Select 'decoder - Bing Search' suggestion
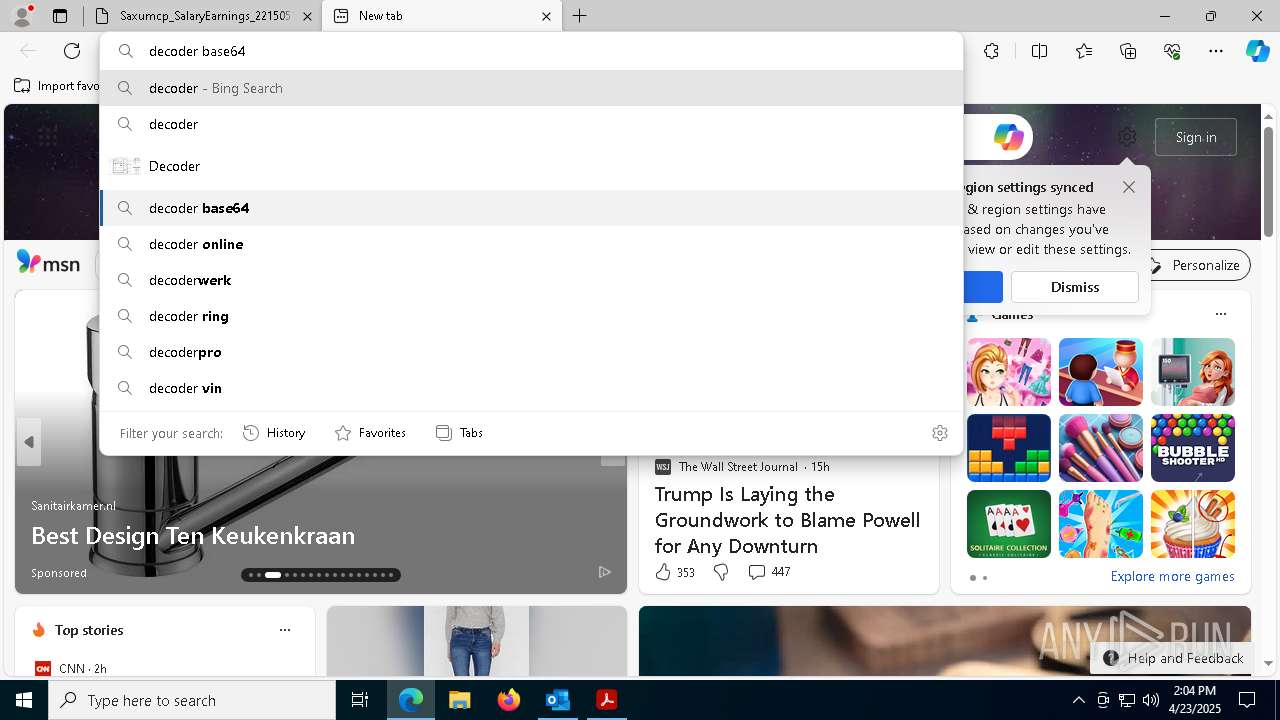Image resolution: width=1280 pixels, height=720 pixels. pos(531,88)
